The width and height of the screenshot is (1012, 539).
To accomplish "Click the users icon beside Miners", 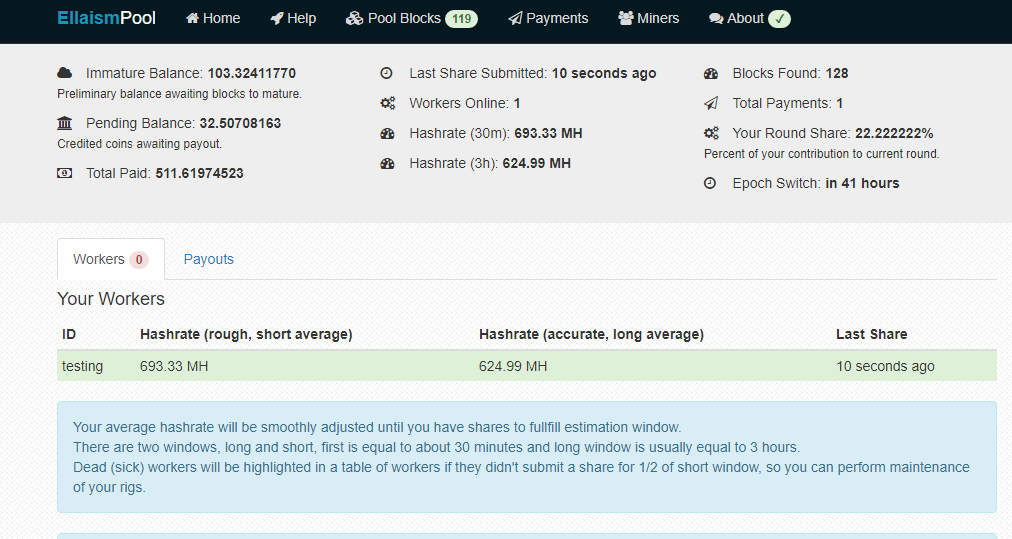I will 625,18.
